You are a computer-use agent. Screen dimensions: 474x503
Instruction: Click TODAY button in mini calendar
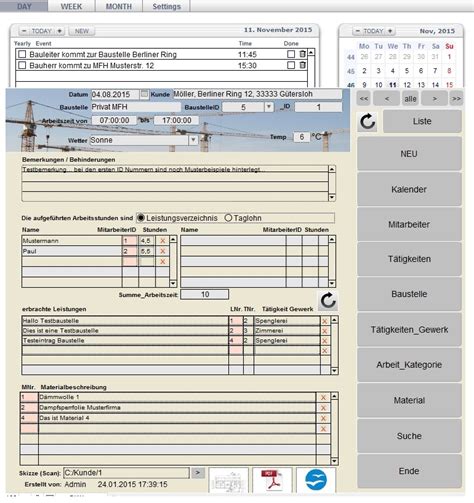[x=373, y=31]
